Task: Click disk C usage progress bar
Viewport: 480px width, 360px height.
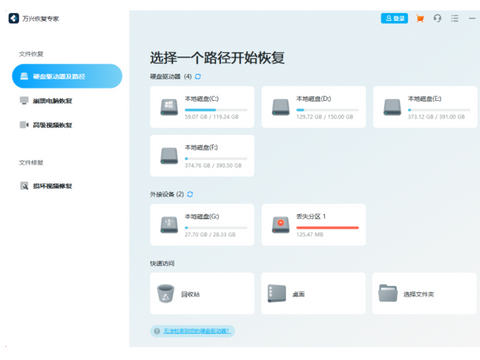Action: point(216,110)
